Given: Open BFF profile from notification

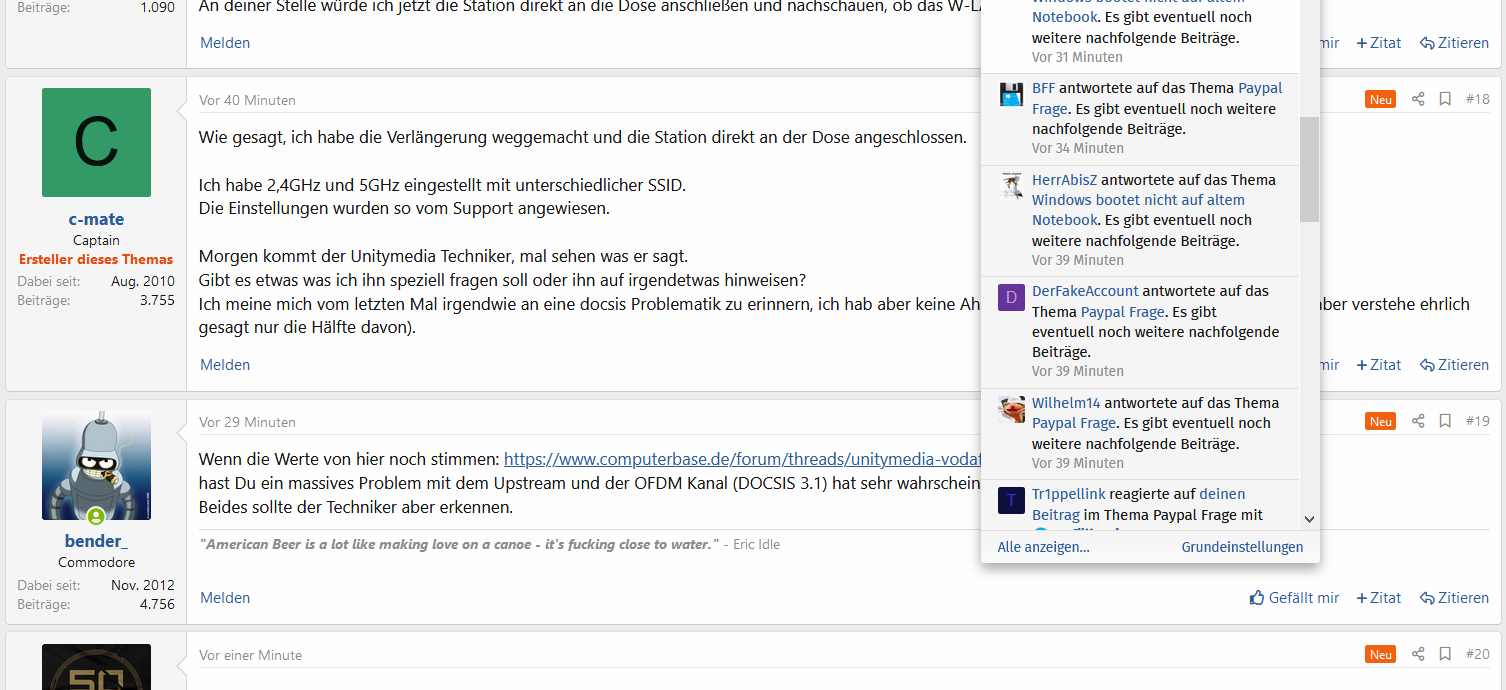Looking at the screenshot, I should click(x=1043, y=88).
